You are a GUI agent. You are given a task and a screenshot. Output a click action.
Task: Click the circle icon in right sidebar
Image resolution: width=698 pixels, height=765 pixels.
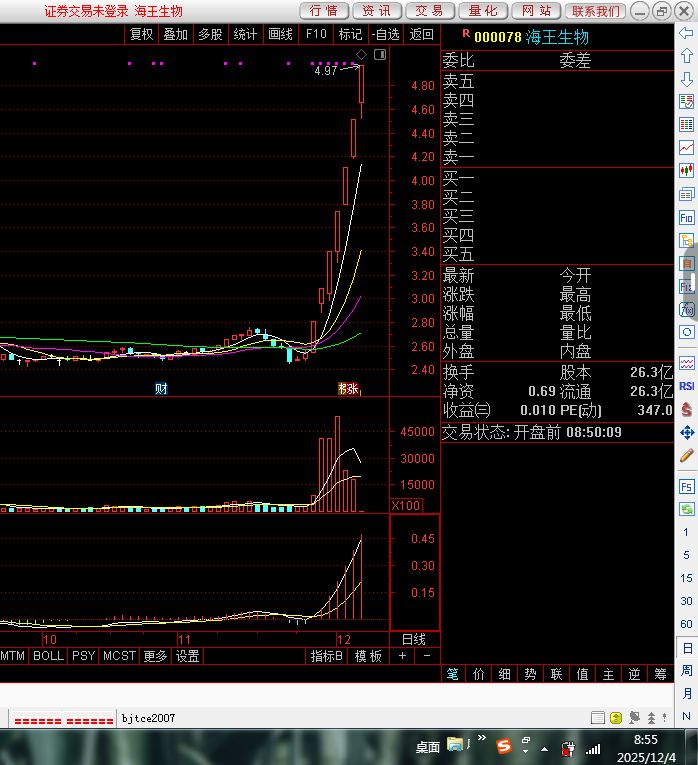686,332
